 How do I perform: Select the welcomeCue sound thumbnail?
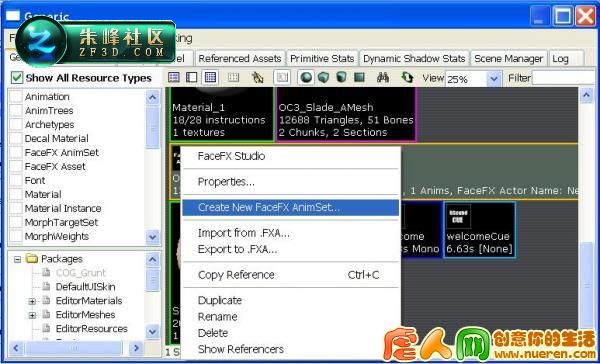pyautogui.click(x=479, y=229)
